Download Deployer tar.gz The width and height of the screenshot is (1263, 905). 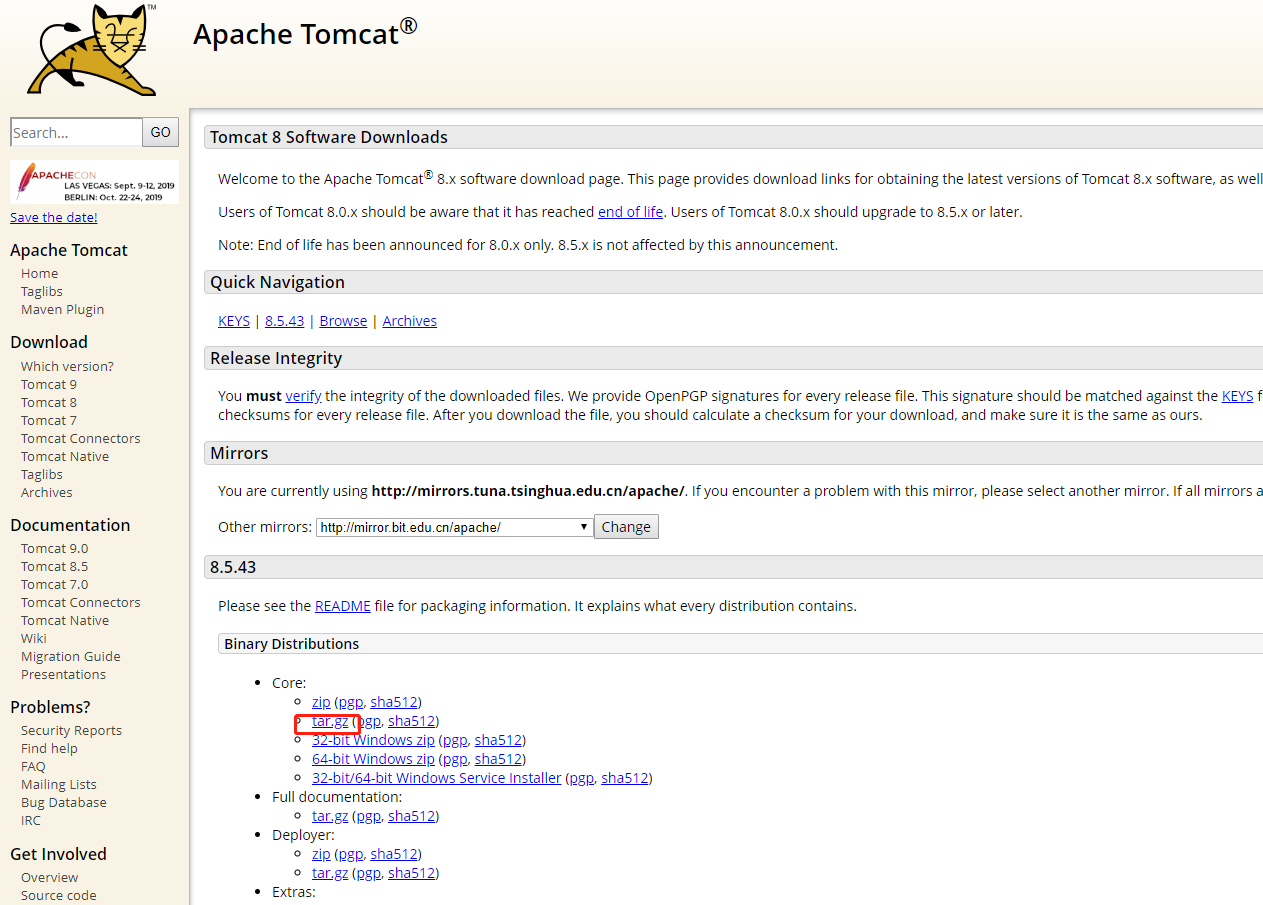coord(330,873)
